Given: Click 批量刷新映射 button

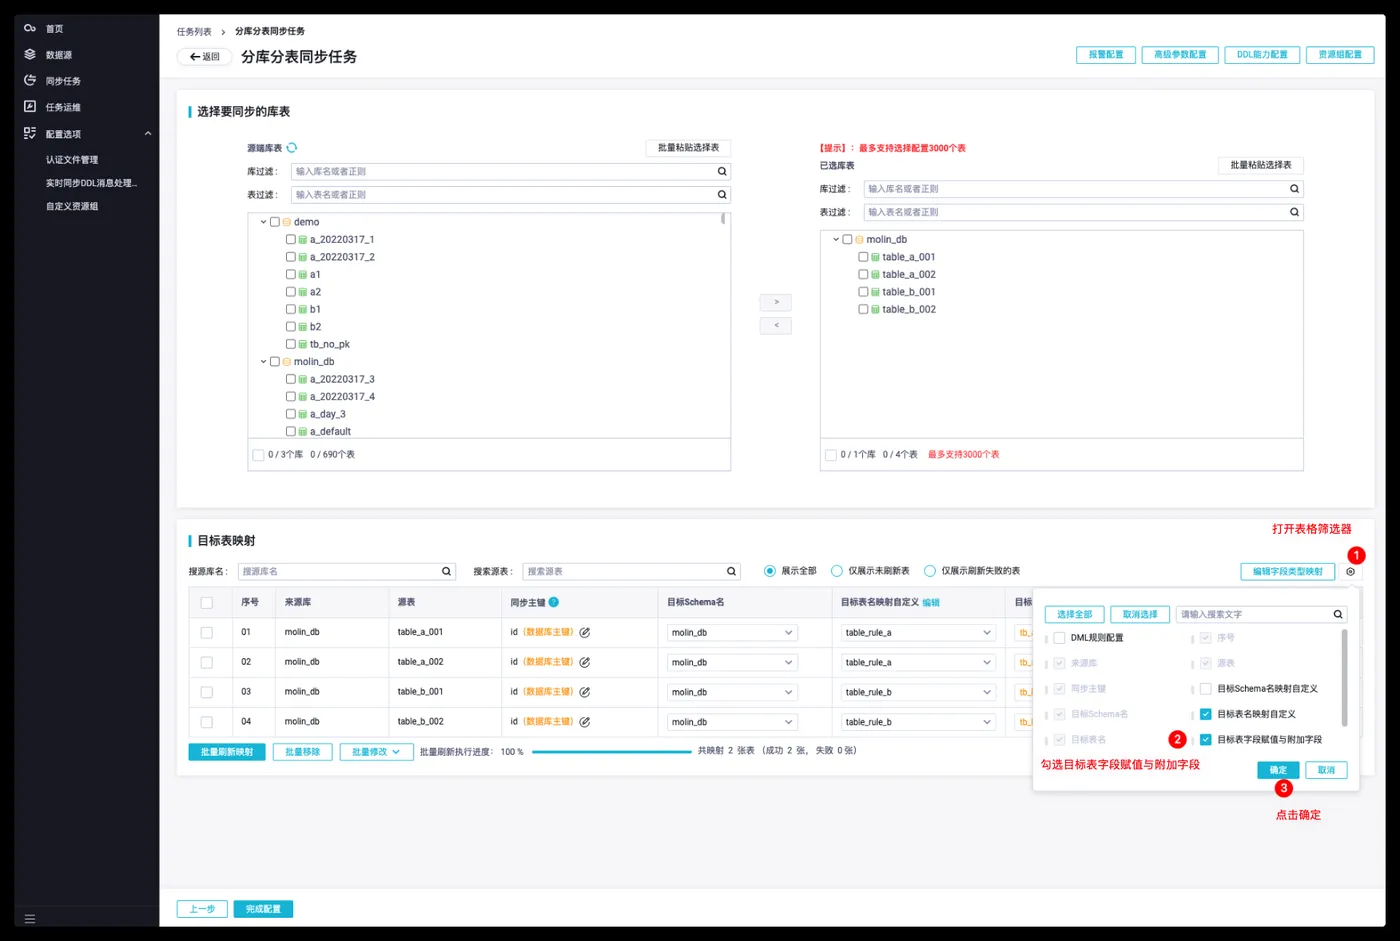Looking at the screenshot, I should tap(227, 752).
